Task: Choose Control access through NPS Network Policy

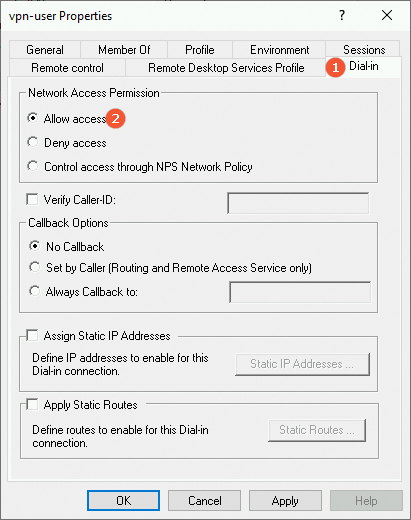Action: [33, 166]
